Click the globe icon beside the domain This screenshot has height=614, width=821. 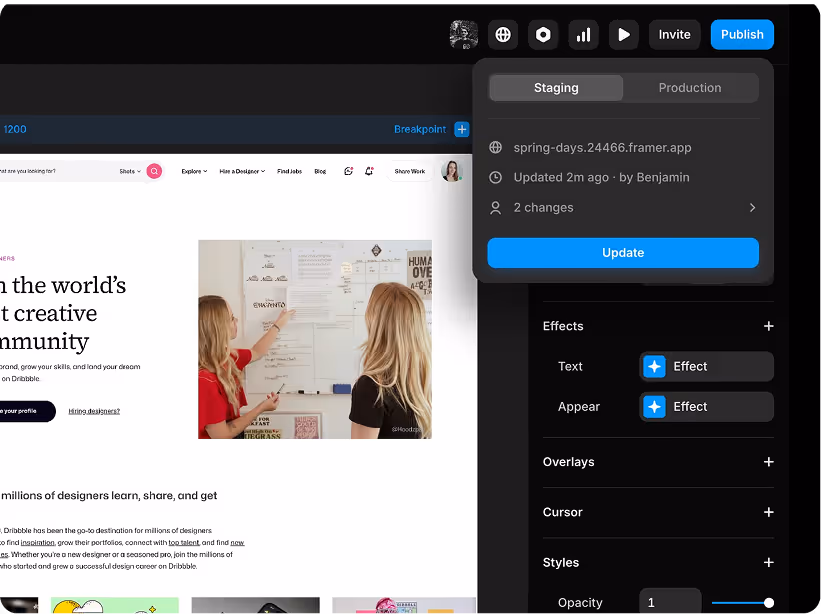click(x=495, y=148)
